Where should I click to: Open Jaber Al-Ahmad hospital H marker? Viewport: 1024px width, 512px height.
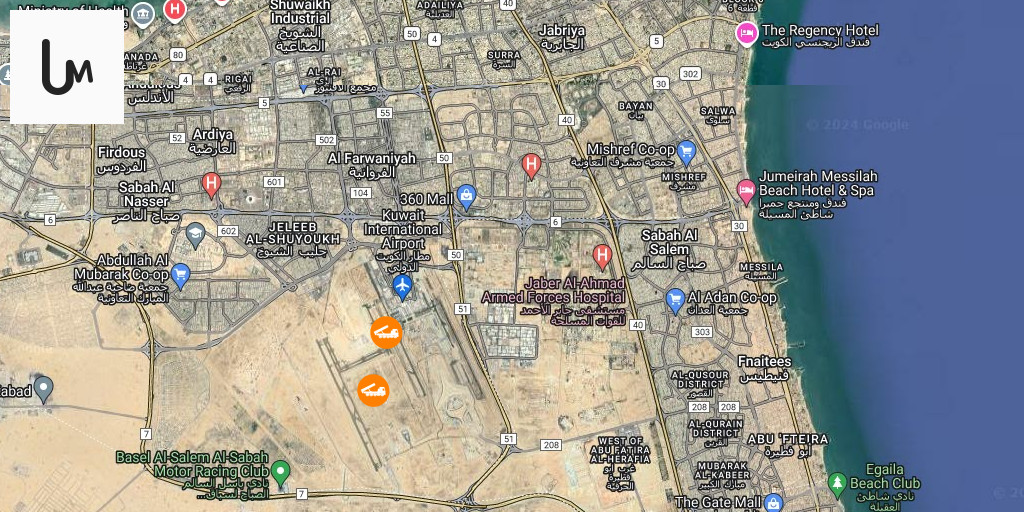pos(602,257)
